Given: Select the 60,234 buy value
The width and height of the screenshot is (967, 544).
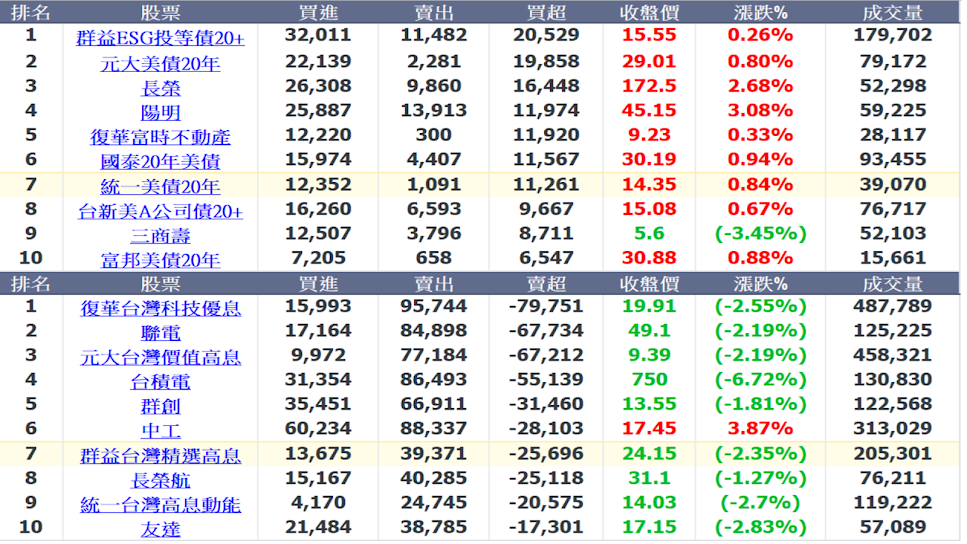Looking at the screenshot, I should 318,429.
